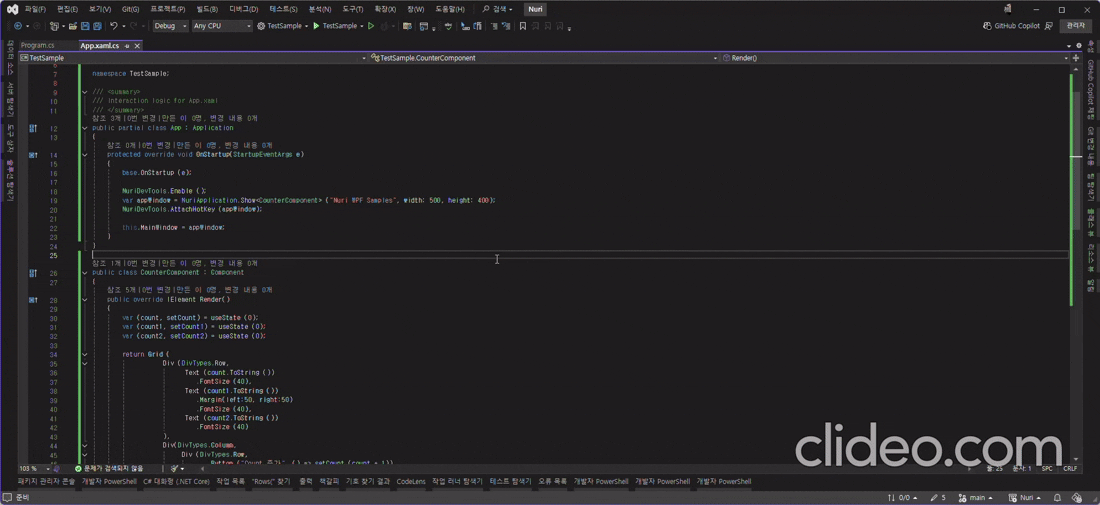Click the TestSample startup project gear icon
The height and width of the screenshot is (505, 1100).
coord(261,26)
